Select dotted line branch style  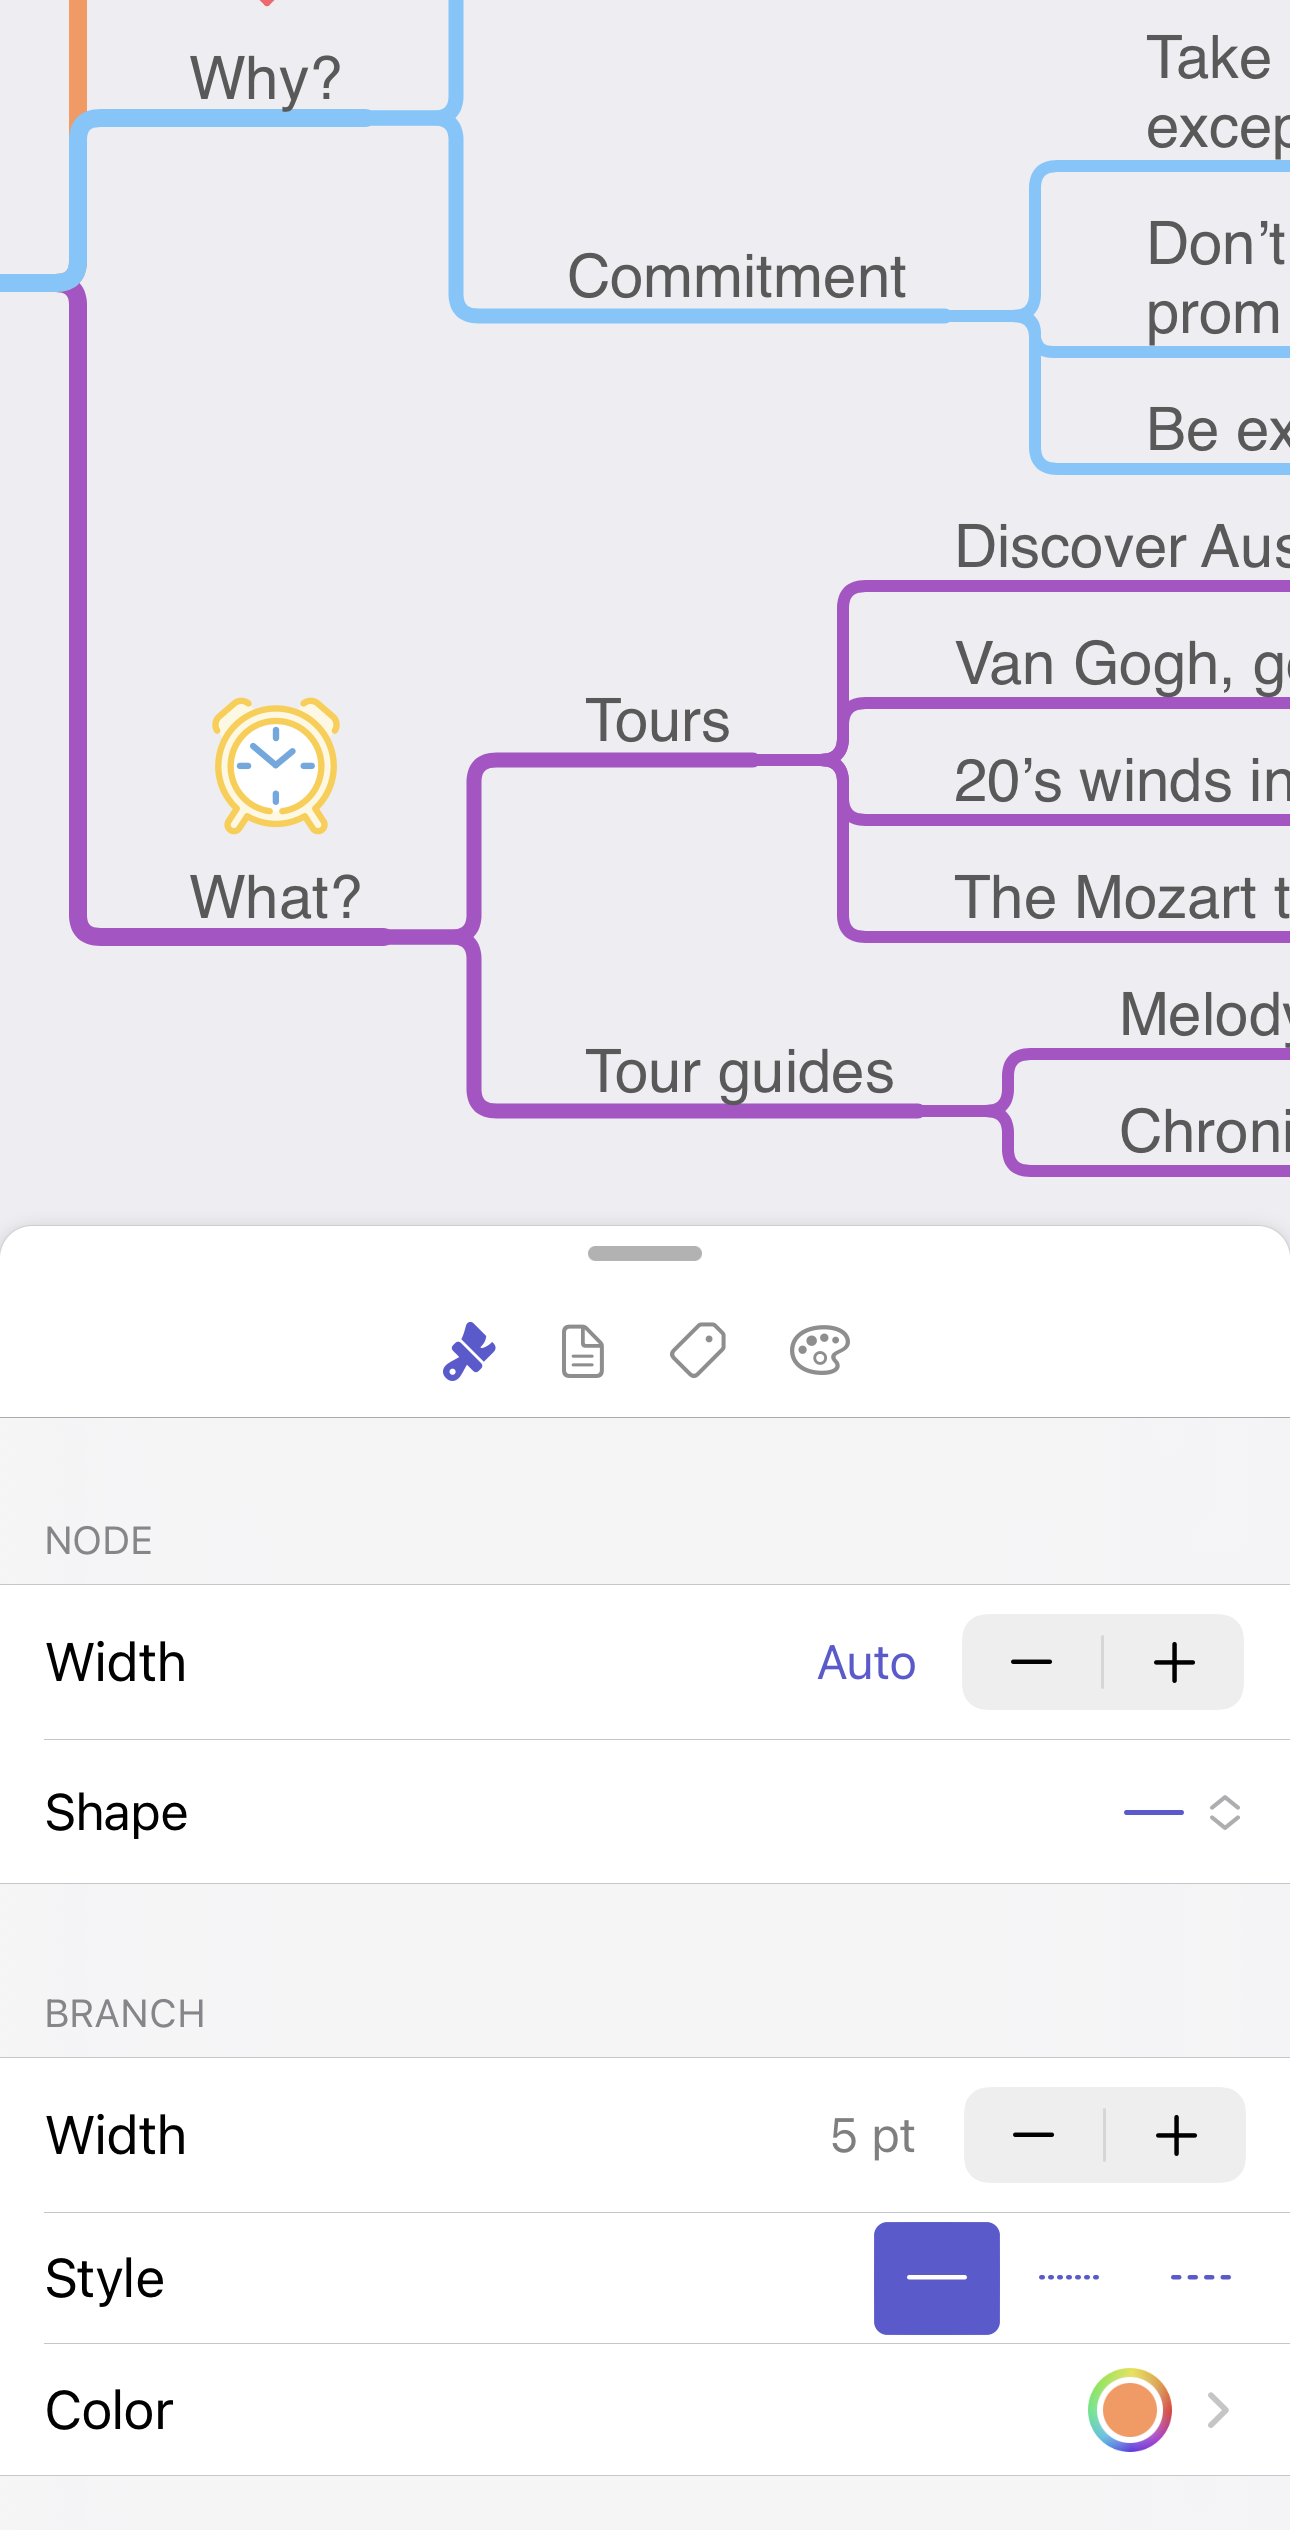(1069, 2278)
